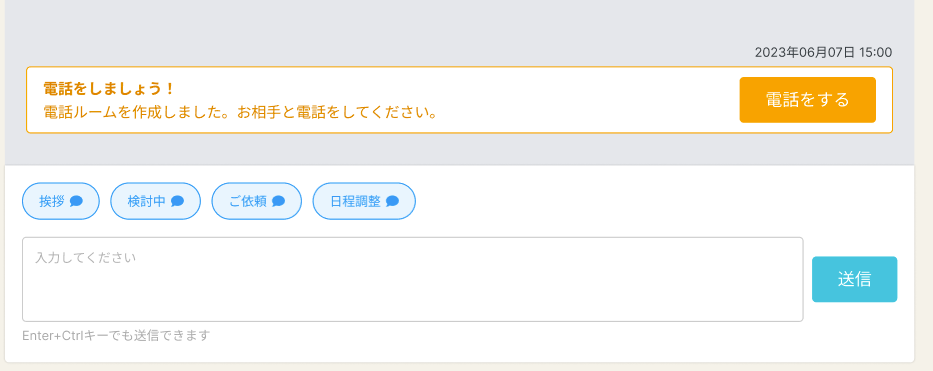933x371 pixels.
Task: Click the 電話をしましょう！ heading text
Action: coord(109,89)
